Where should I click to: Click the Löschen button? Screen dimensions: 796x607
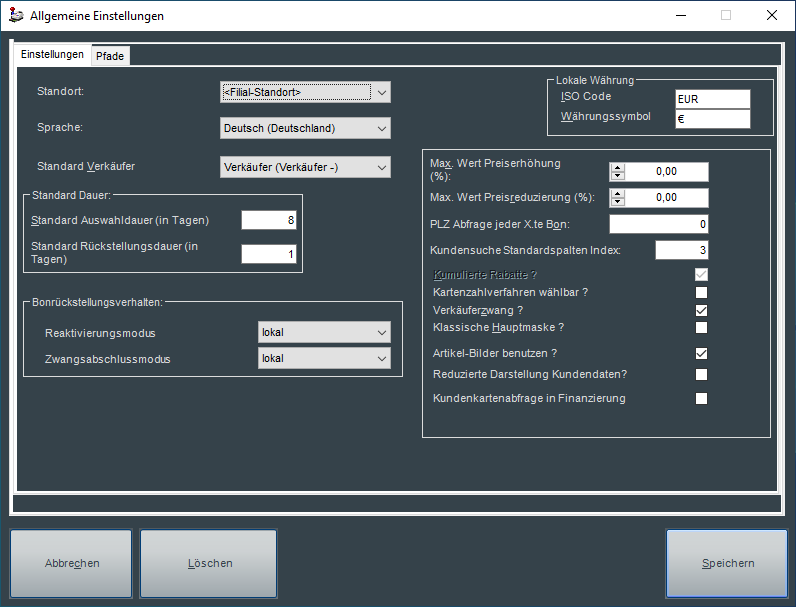point(209,564)
